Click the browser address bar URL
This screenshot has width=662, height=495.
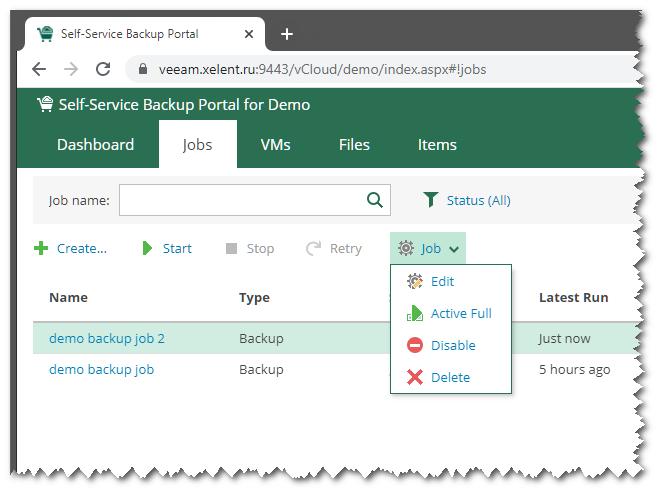(x=323, y=69)
